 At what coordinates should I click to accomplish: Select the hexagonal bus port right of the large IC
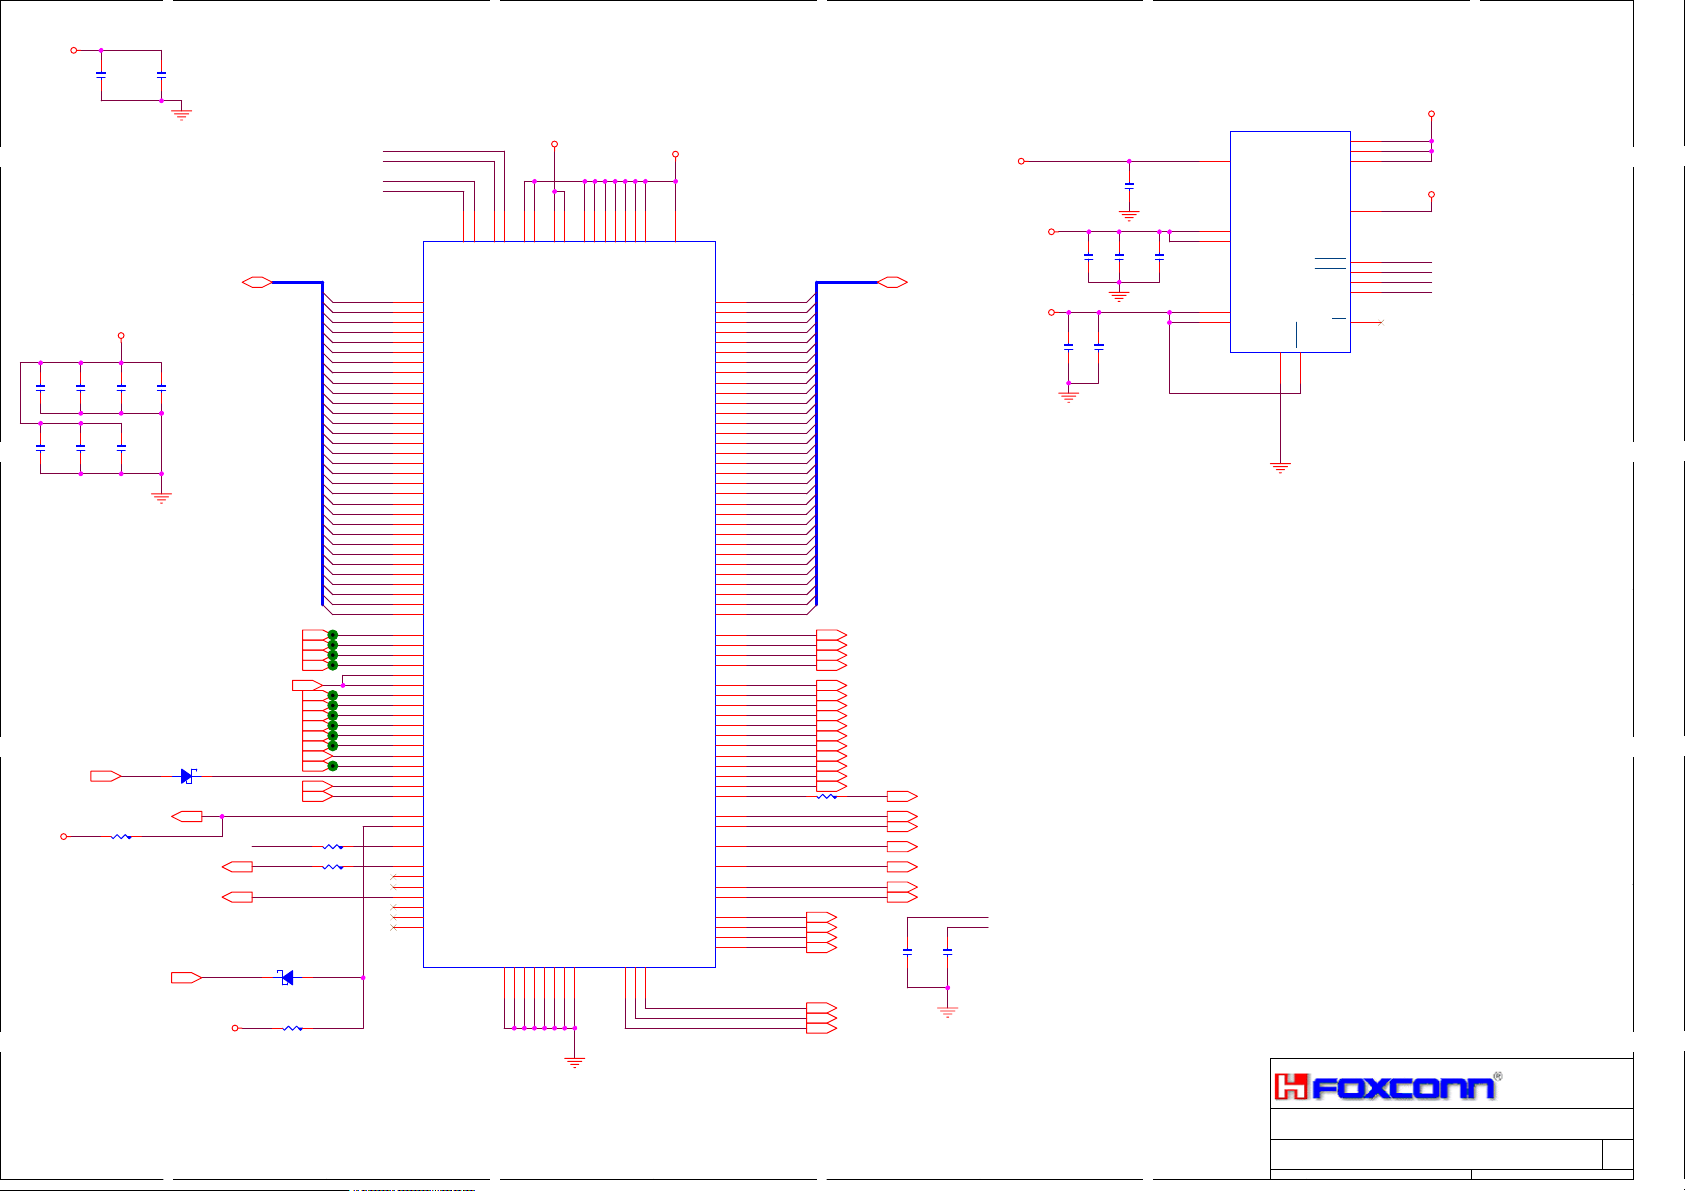(x=892, y=282)
